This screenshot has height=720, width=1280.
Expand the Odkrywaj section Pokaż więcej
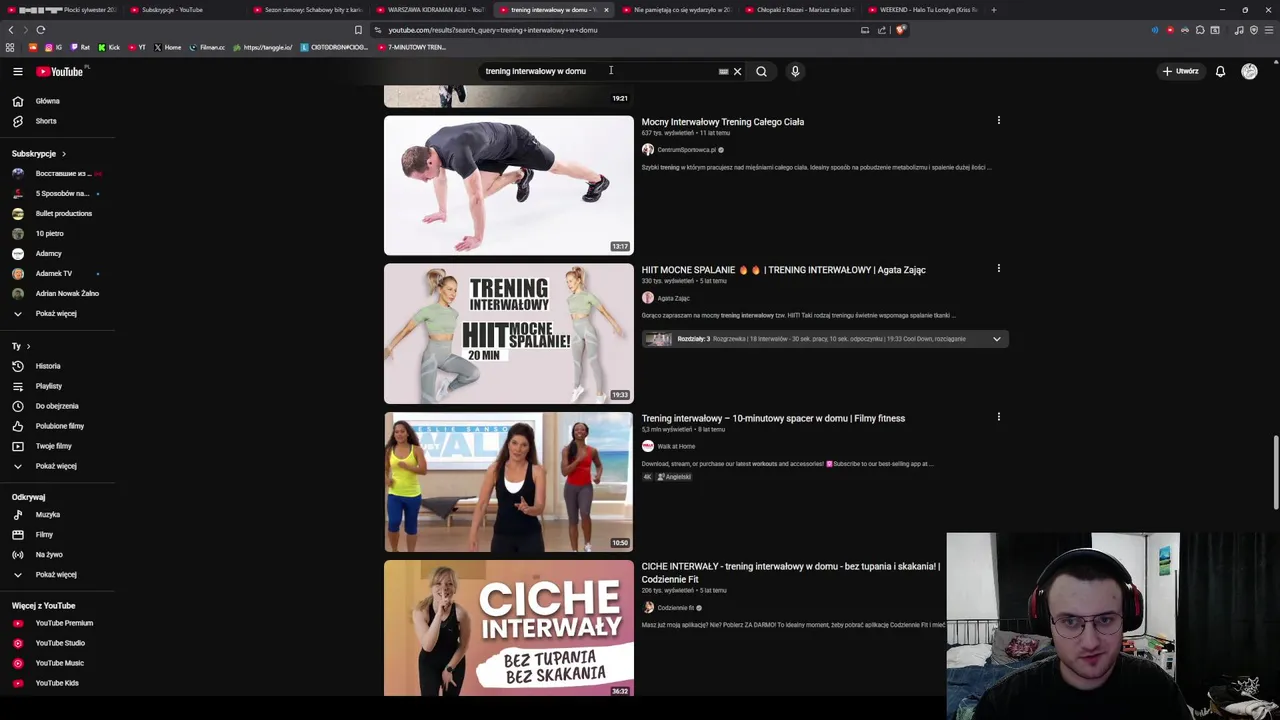(58, 574)
